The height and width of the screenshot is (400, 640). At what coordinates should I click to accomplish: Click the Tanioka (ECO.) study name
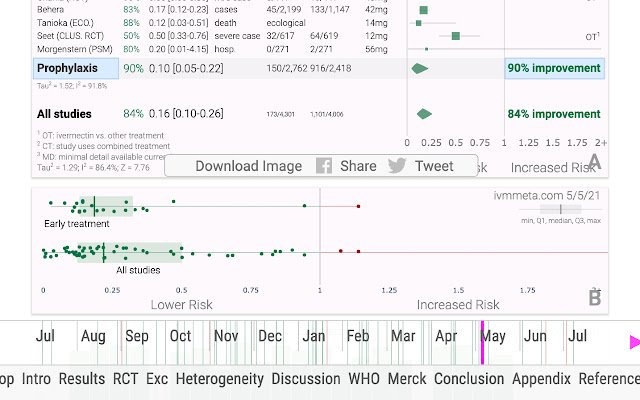tap(65, 23)
